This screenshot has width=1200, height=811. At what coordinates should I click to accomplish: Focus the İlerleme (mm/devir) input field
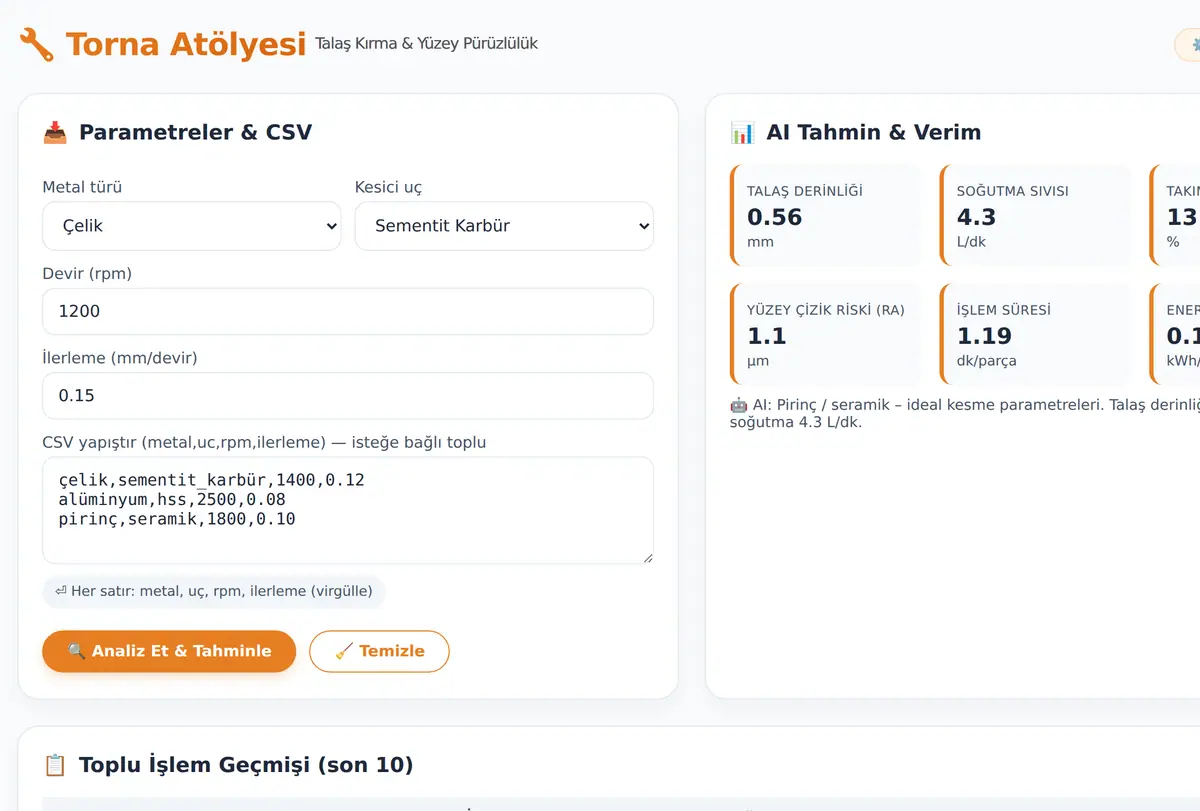click(348, 395)
